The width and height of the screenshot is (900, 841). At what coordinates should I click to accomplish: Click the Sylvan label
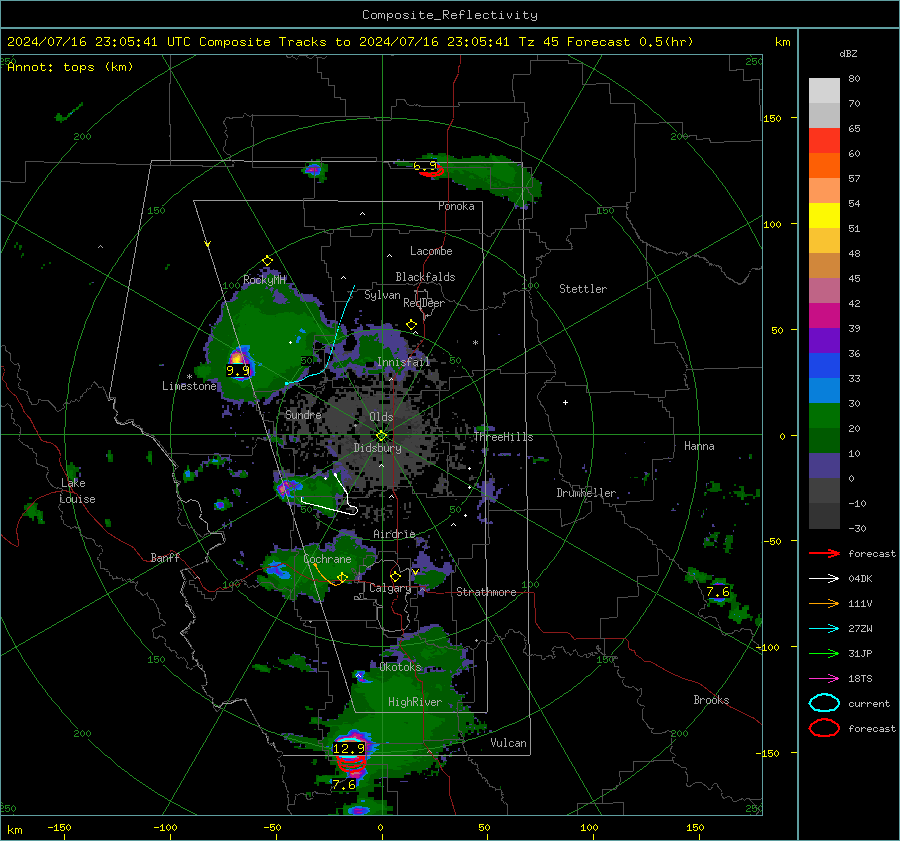(382, 295)
